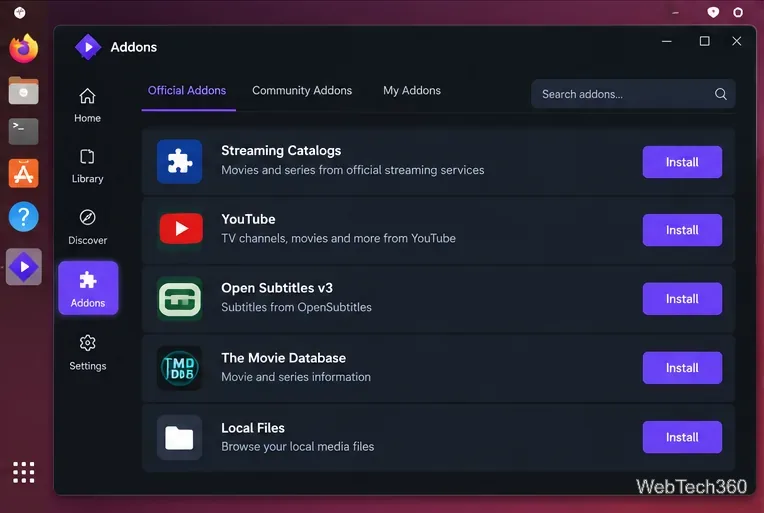Click the Stremio logo in title bar

tap(88, 47)
